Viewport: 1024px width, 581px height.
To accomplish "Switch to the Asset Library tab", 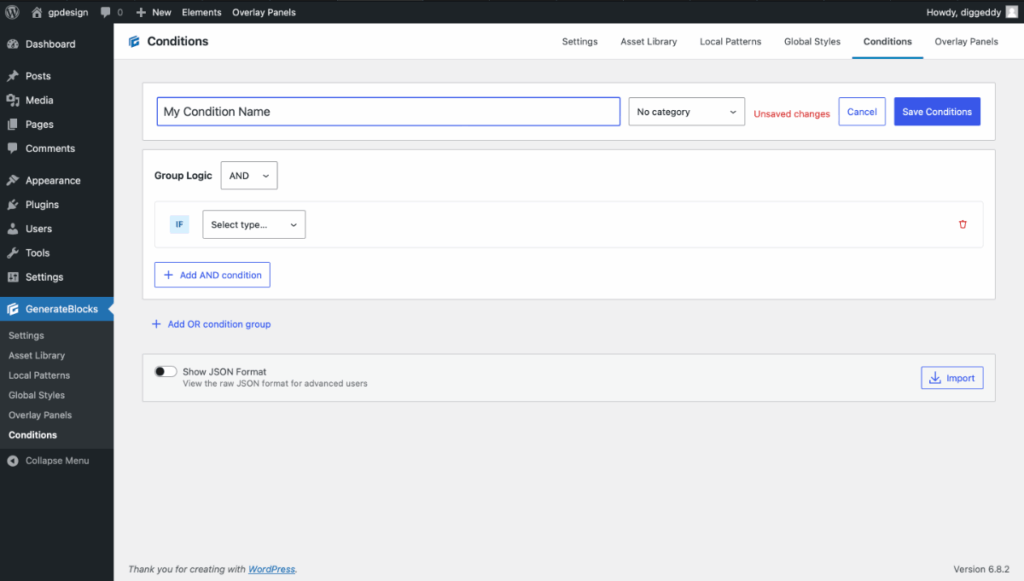I will (x=648, y=41).
